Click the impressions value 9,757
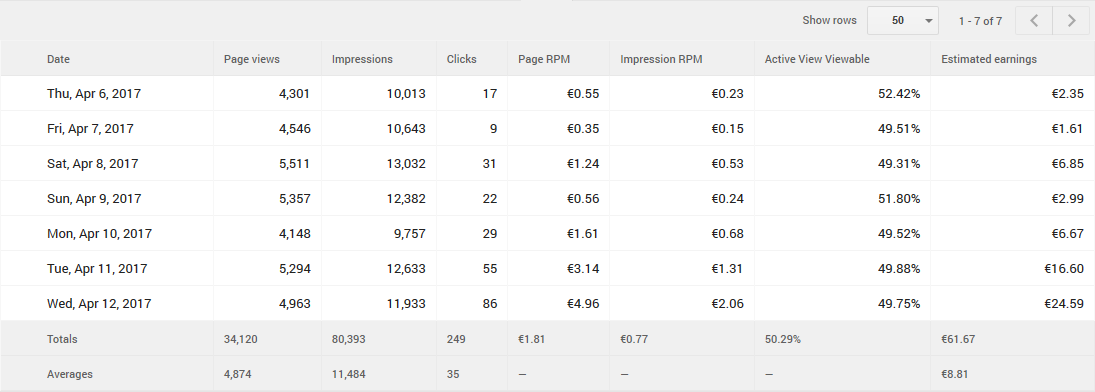Image resolution: width=1095 pixels, height=392 pixels. coord(409,233)
